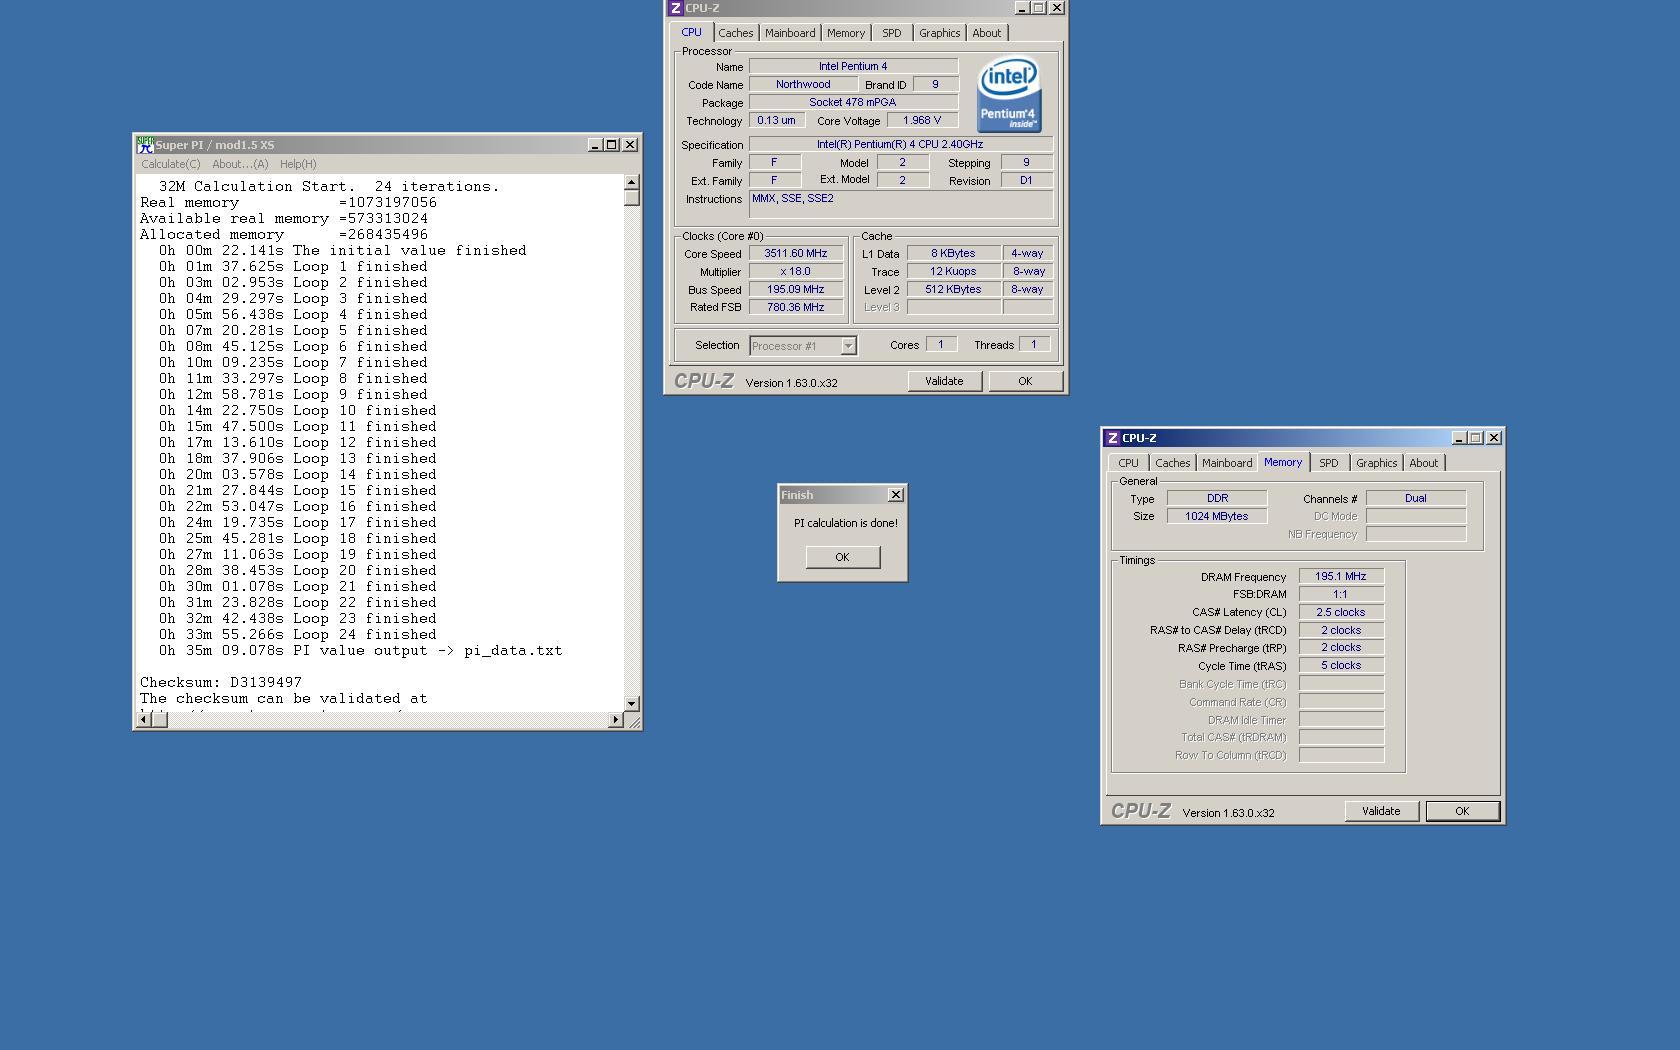Click the CAS# Latency value 2.5 clocks
Image resolution: width=1680 pixels, height=1050 pixels.
click(x=1341, y=613)
